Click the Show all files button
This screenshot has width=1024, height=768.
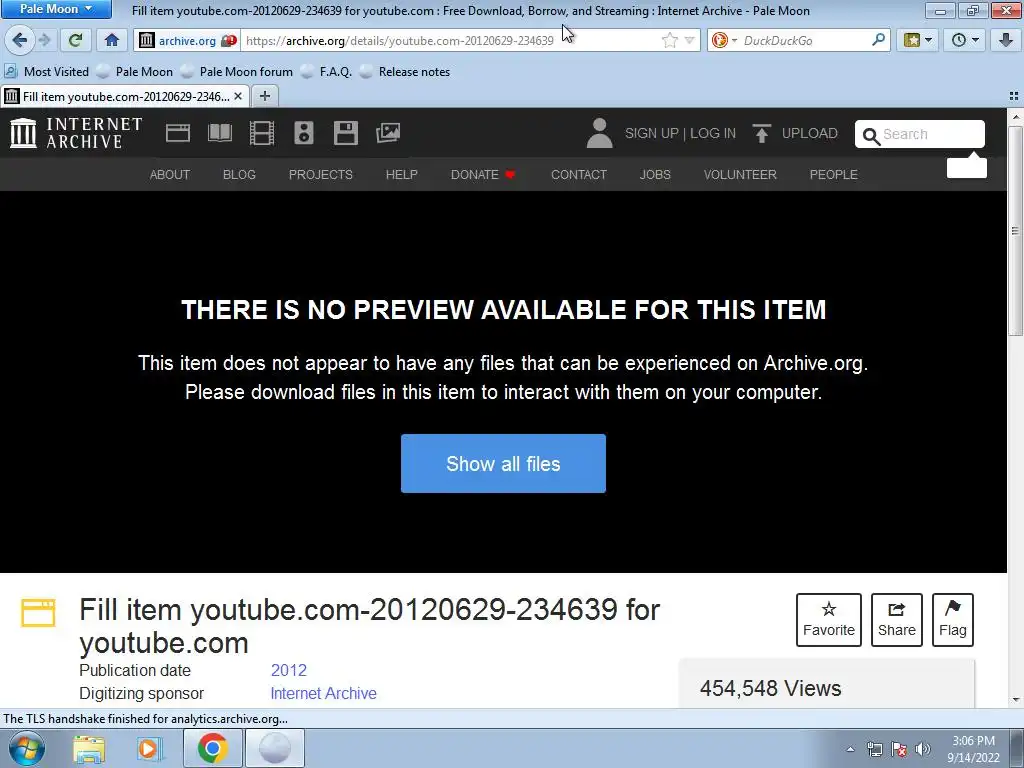click(503, 464)
